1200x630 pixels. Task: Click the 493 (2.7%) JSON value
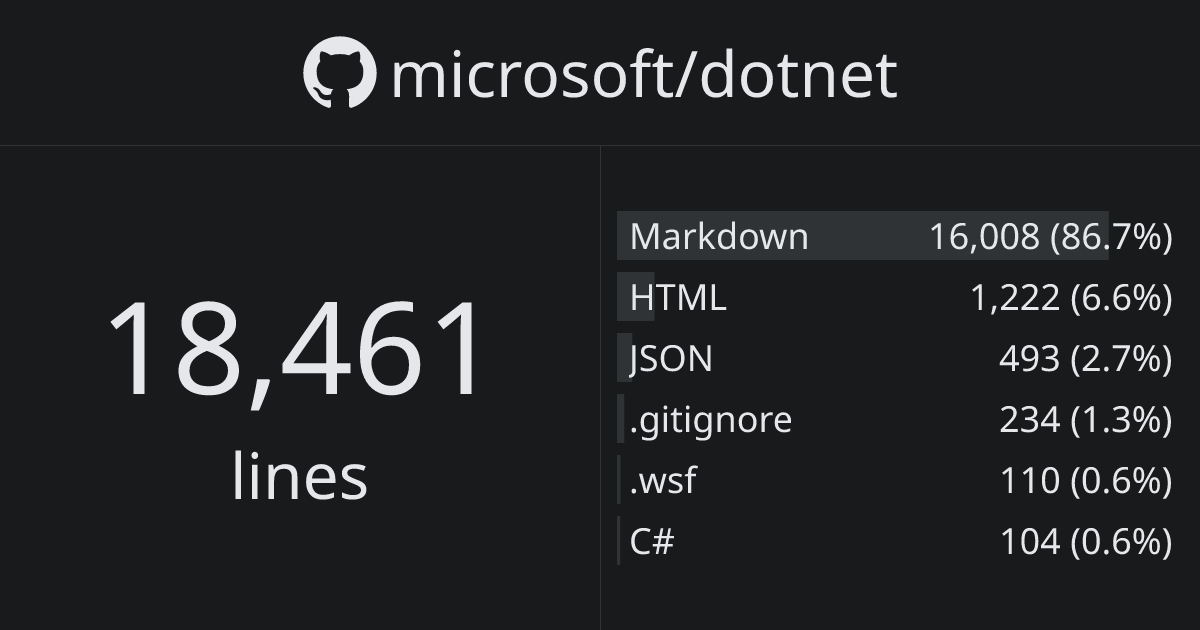1085,359
